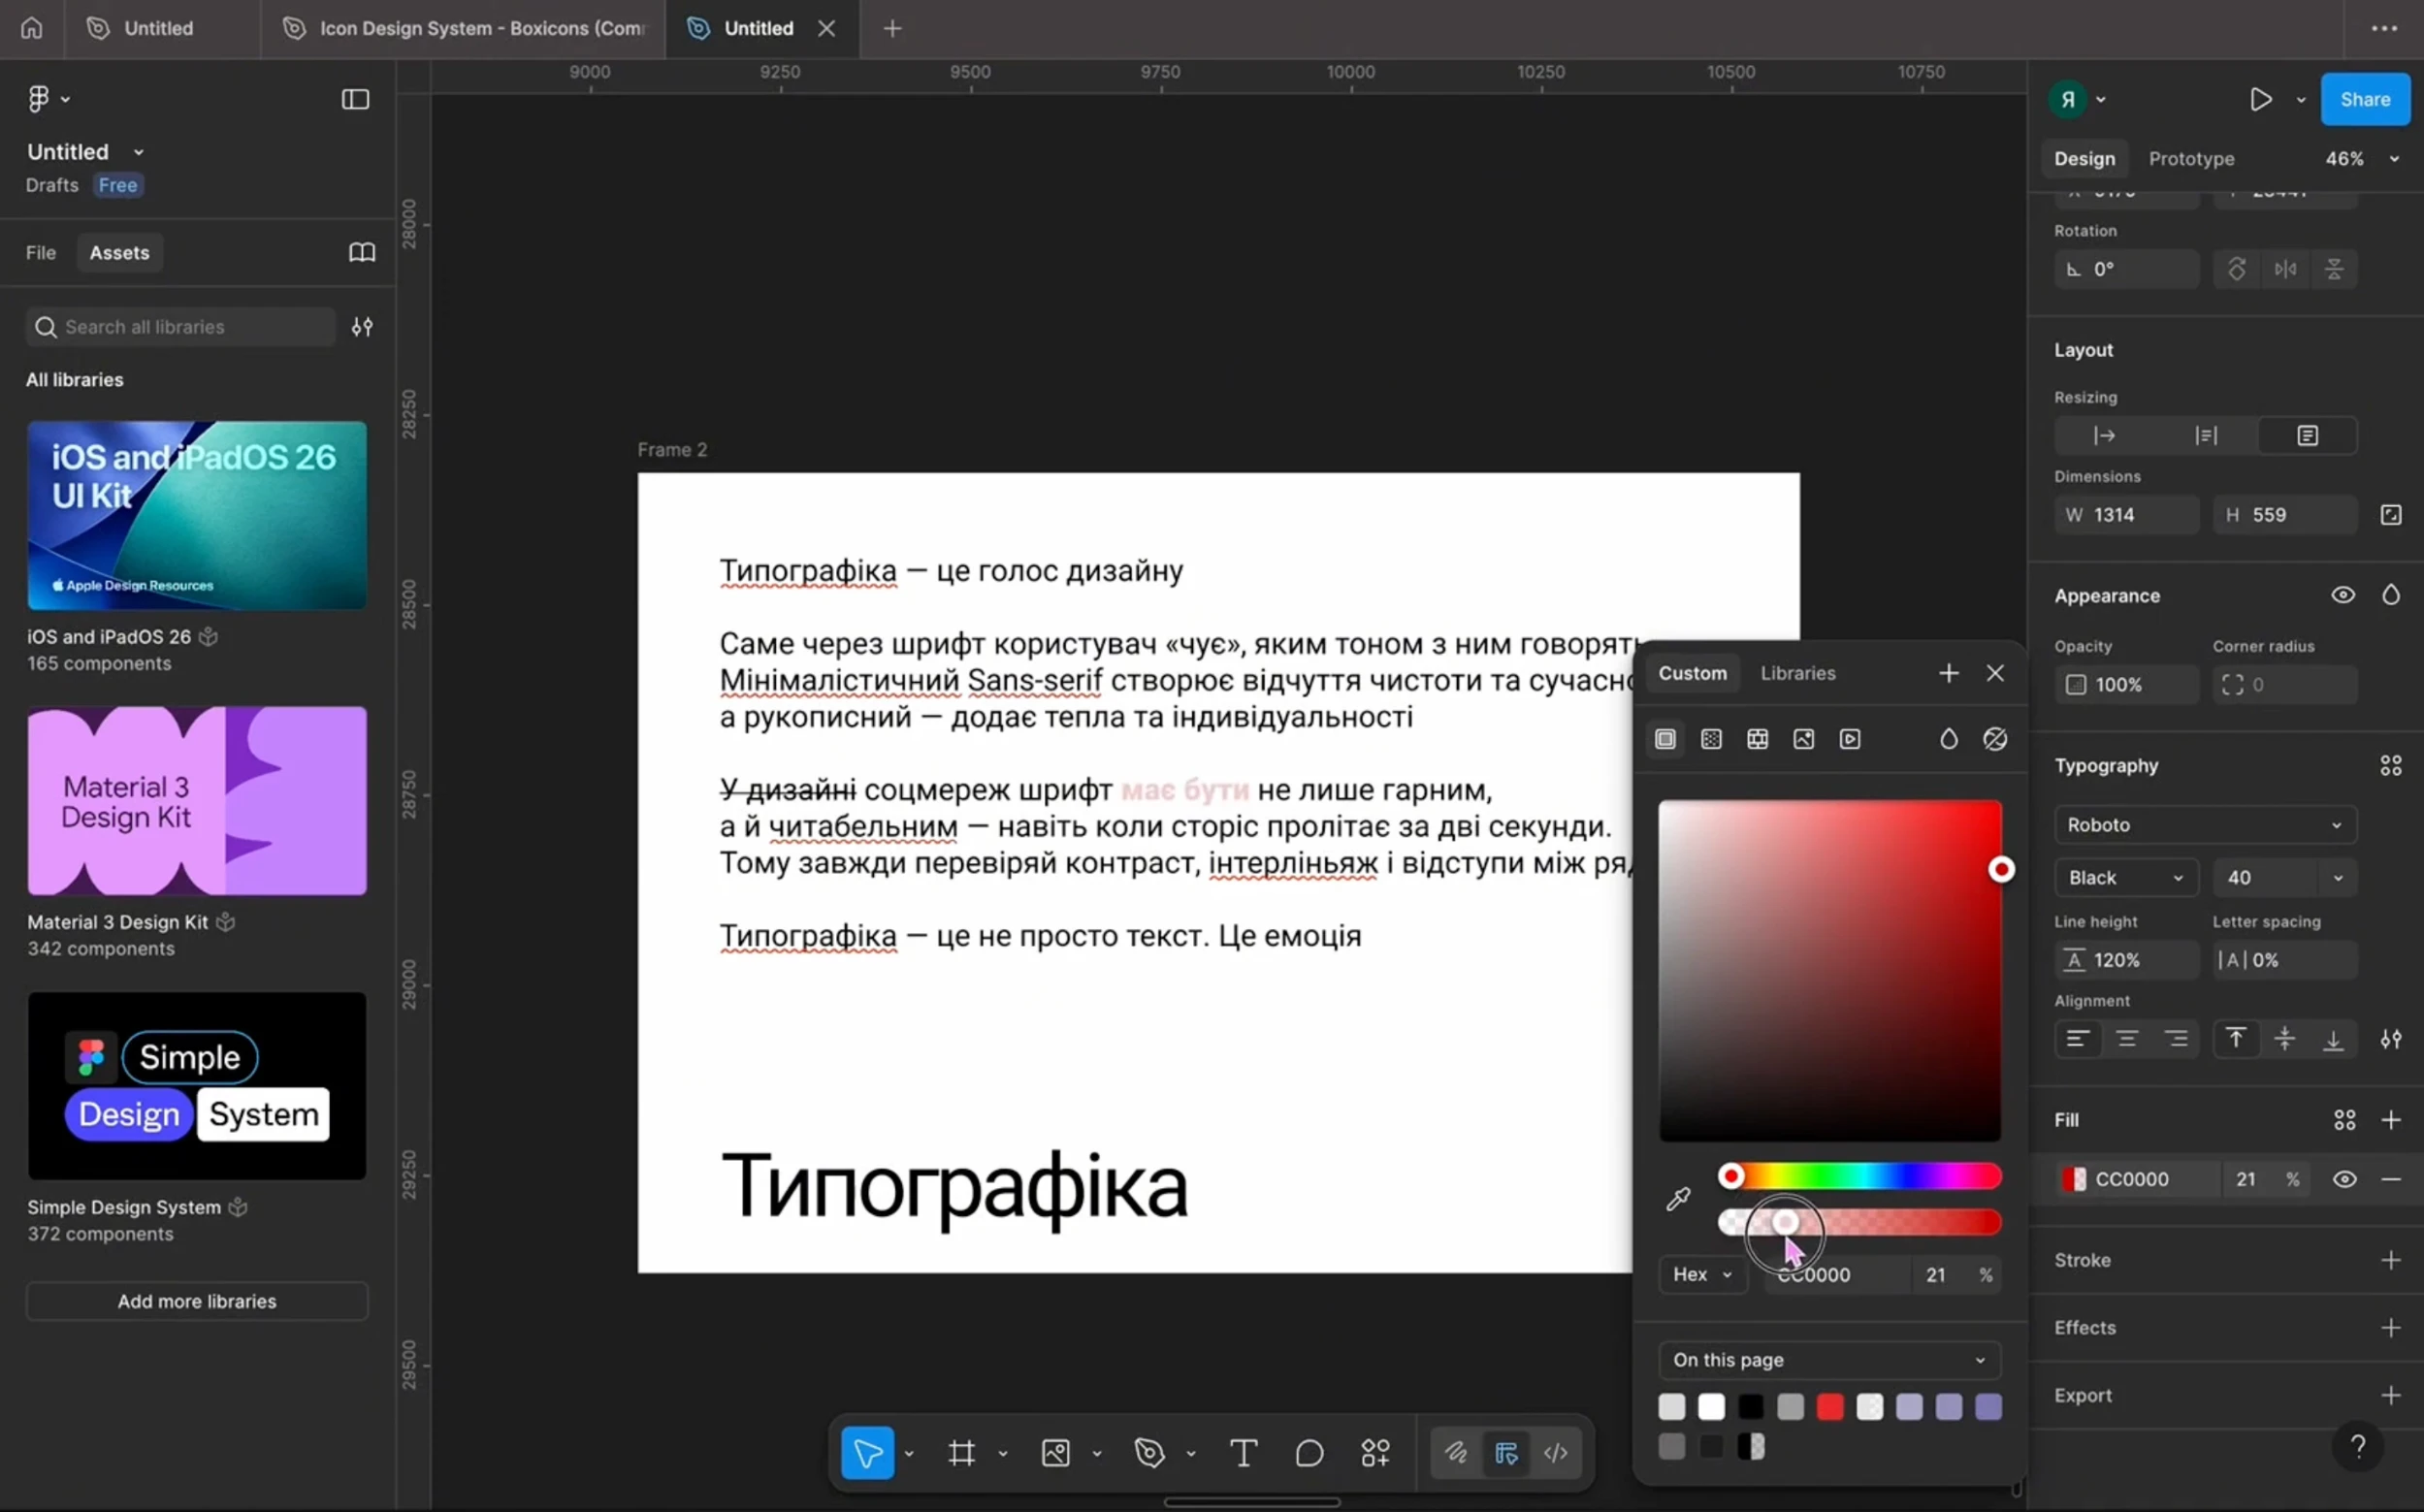Pick a color with the eyedropper

(x=1678, y=1198)
